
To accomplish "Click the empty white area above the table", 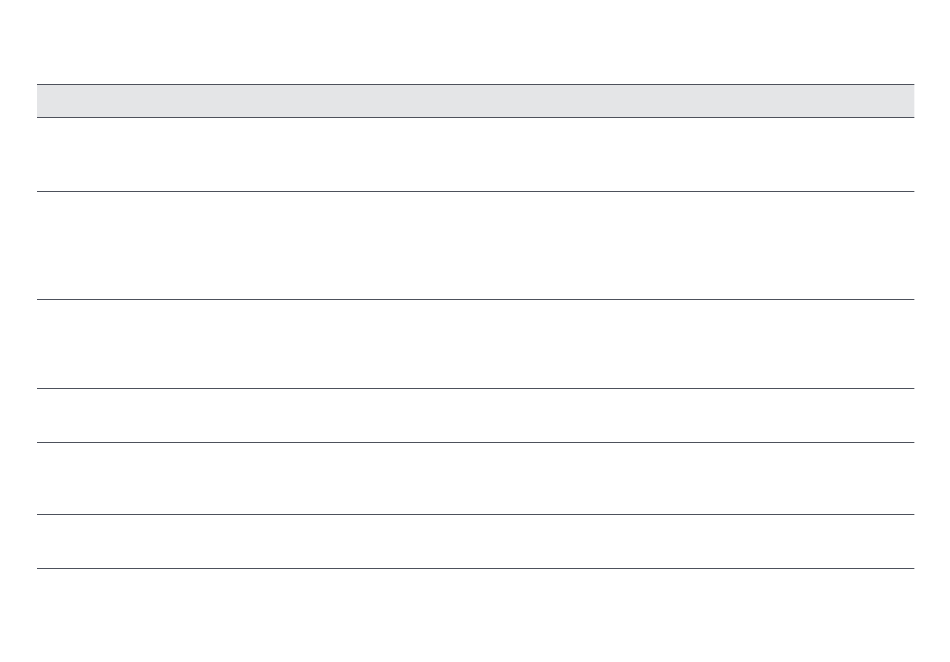I will tap(475, 40).
